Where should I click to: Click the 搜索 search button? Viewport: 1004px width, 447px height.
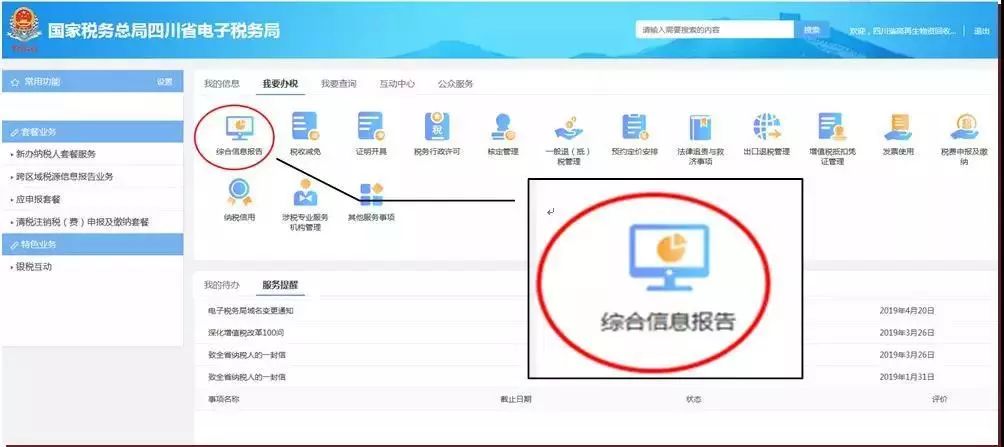(x=811, y=30)
